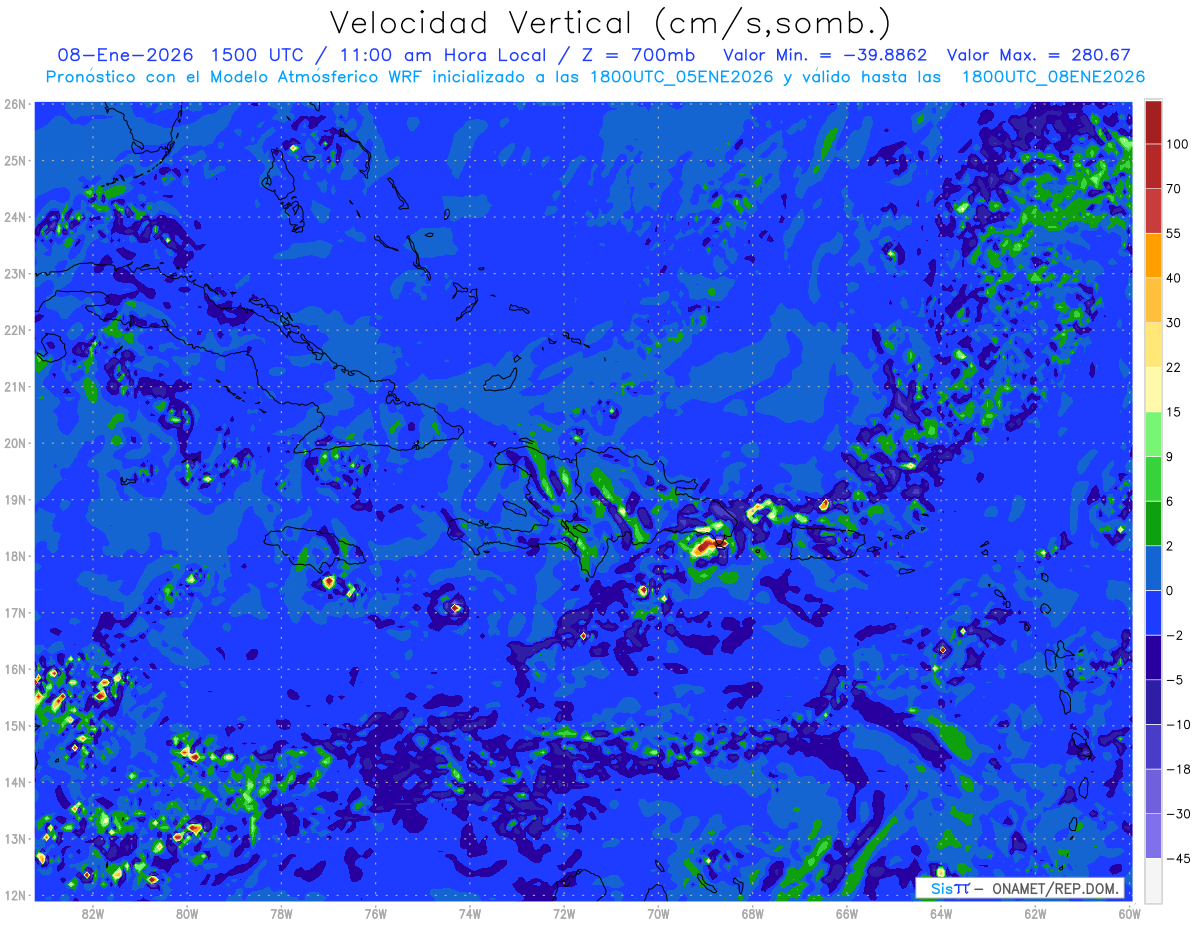Click the yellow swatch between 30 and 22
The image size is (1200, 927).
pos(1153,343)
